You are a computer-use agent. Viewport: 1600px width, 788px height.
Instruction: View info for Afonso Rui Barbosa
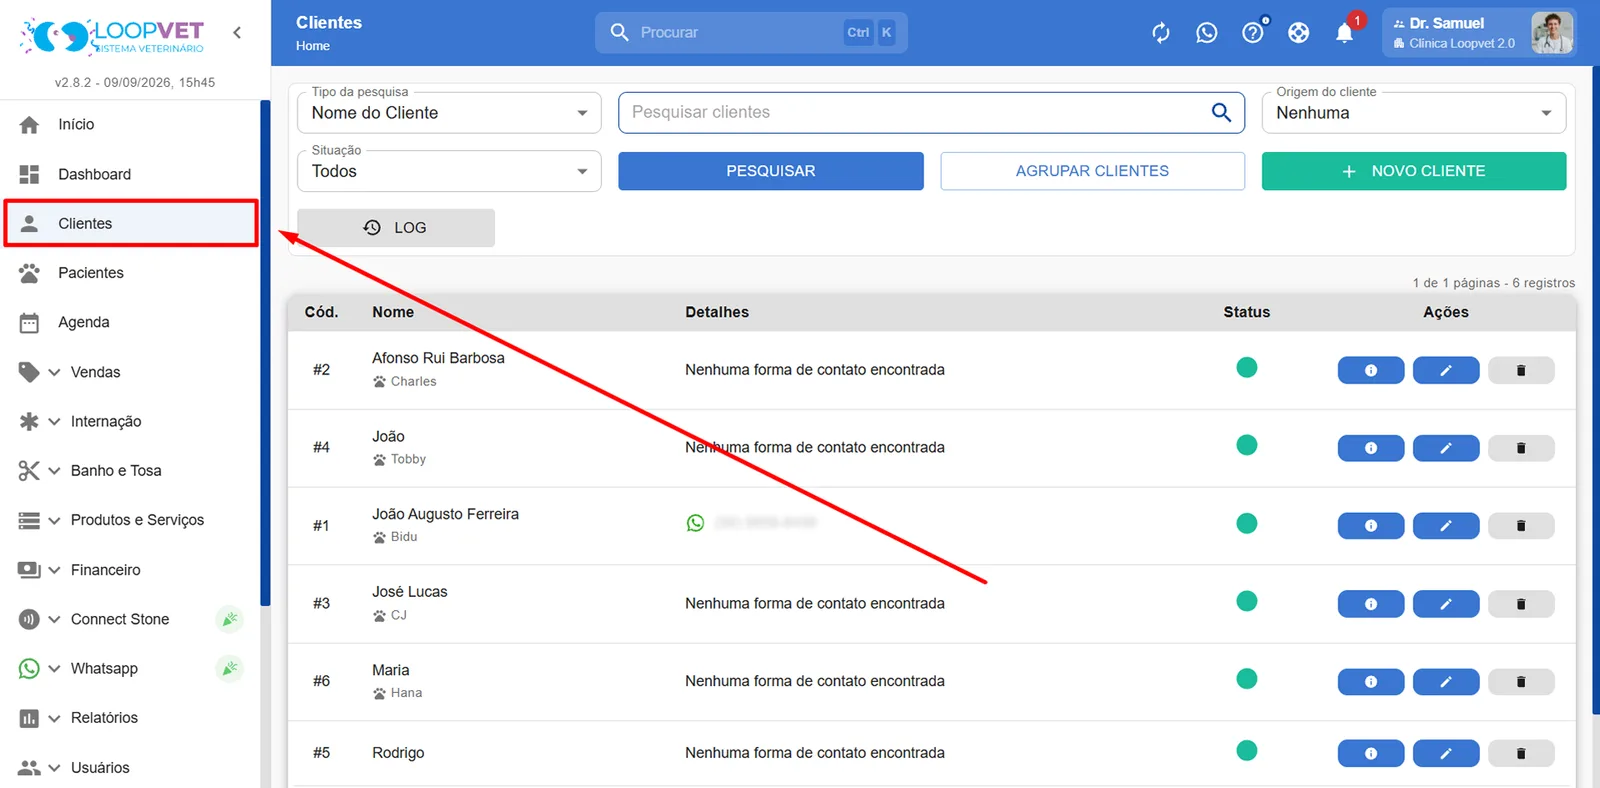1371,370
